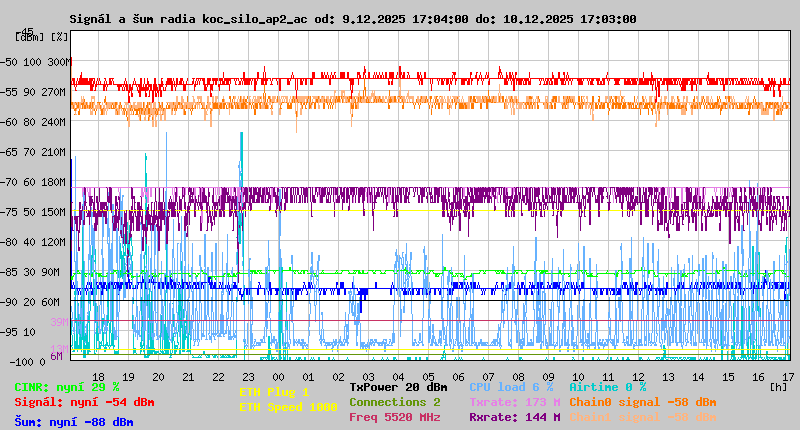This screenshot has width=800, height=430.
Task: Click the 'ETH Plug 1' legend label
Action: click(274, 392)
